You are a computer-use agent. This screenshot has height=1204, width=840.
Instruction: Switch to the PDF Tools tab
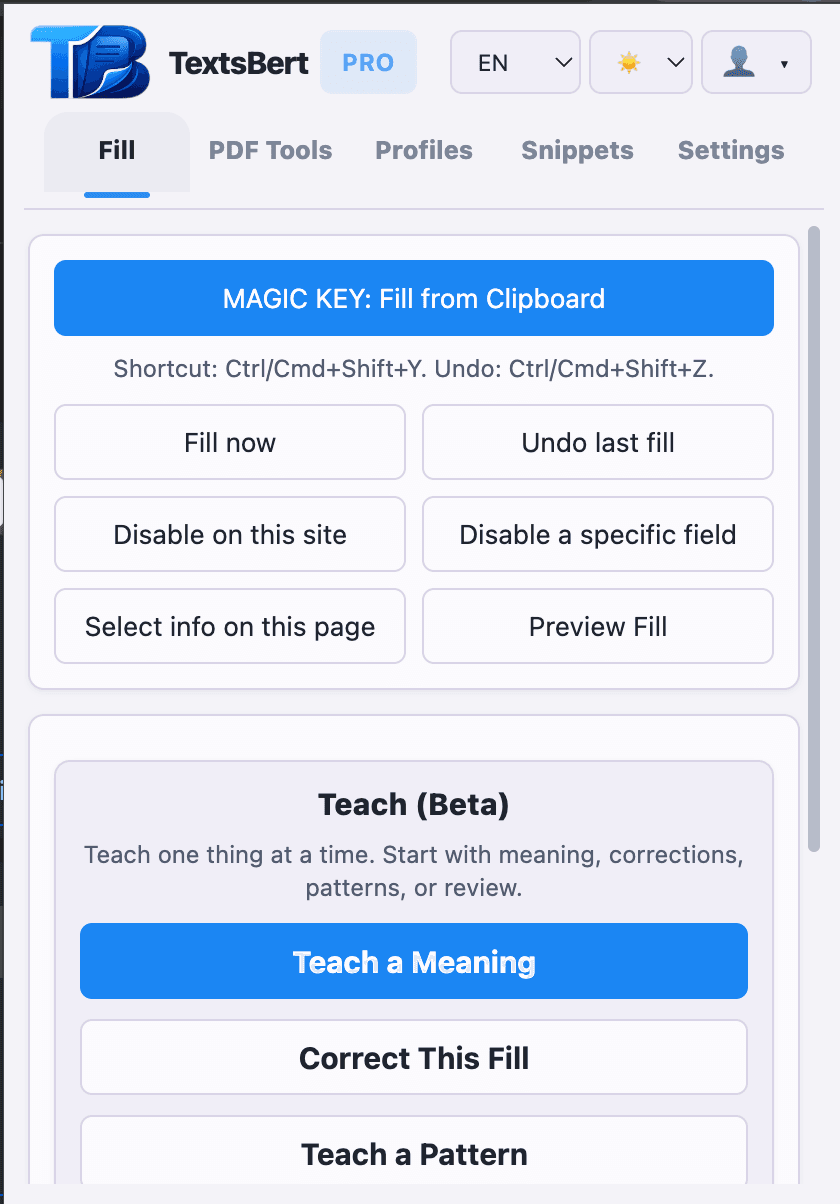[x=270, y=150]
